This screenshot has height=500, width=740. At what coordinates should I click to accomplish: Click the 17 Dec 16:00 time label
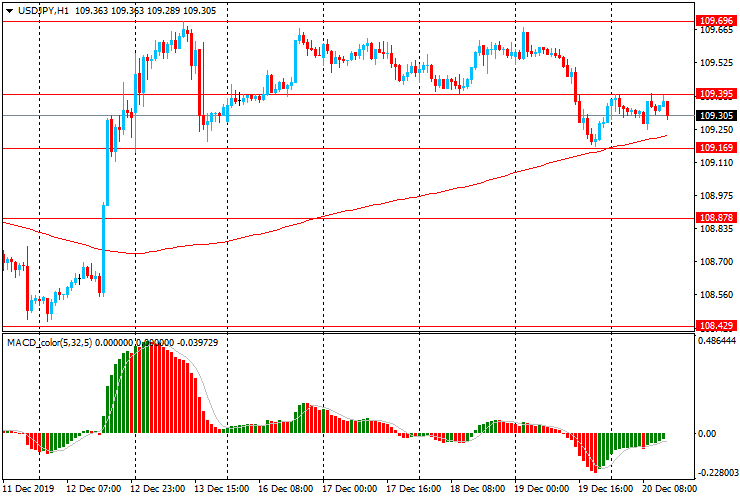413,488
